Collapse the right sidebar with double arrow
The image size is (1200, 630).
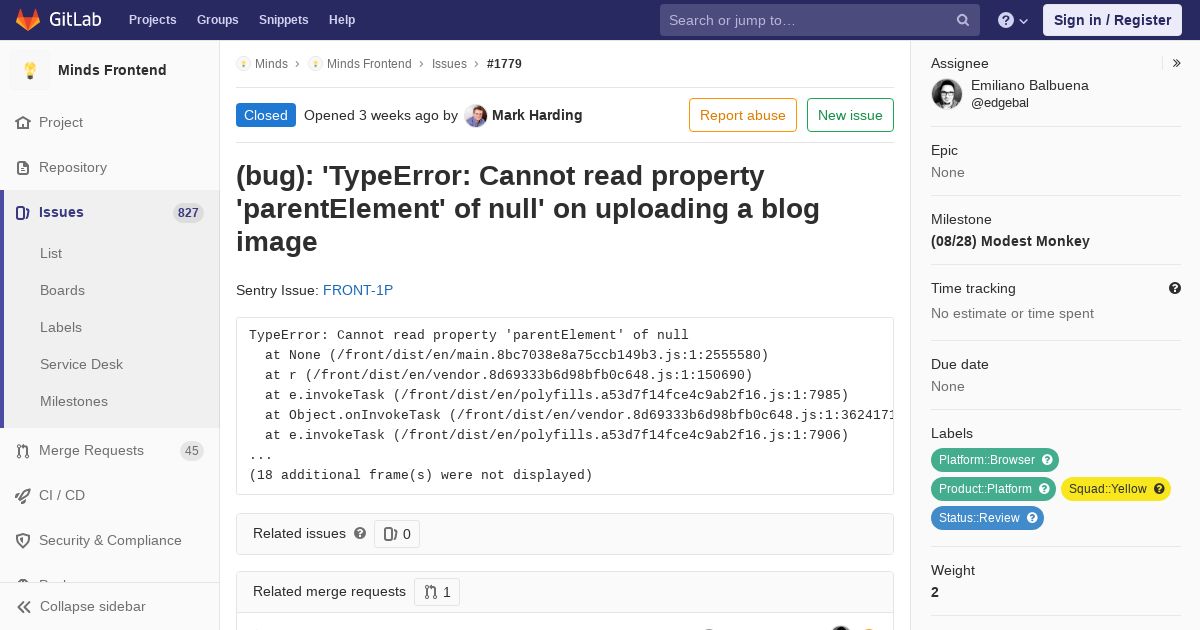[x=1177, y=63]
